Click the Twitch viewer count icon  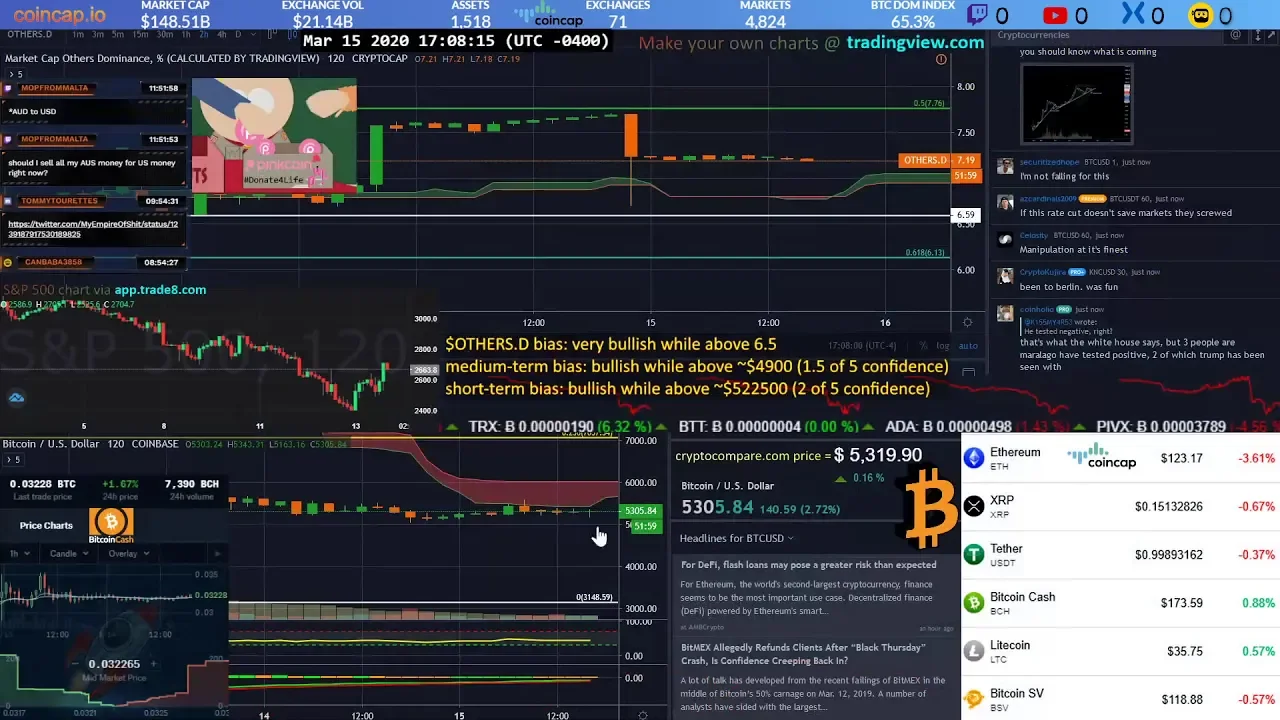977,15
